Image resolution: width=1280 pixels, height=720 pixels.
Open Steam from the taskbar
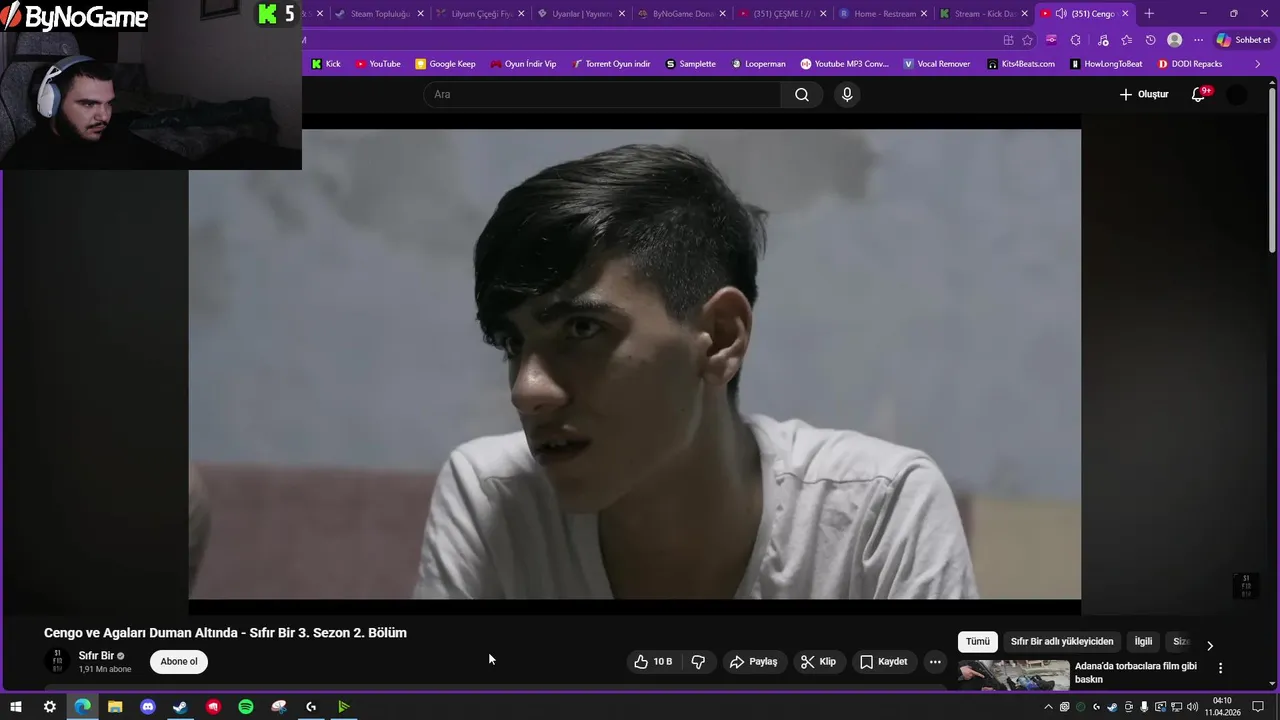pyautogui.click(x=180, y=707)
